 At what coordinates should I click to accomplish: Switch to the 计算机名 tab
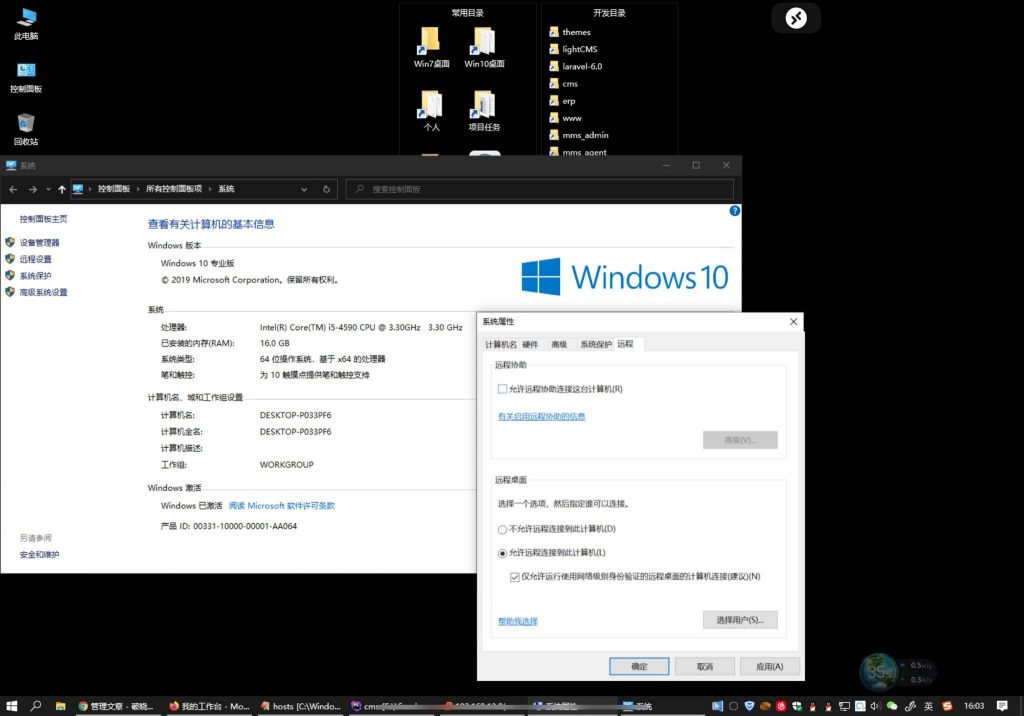point(501,344)
